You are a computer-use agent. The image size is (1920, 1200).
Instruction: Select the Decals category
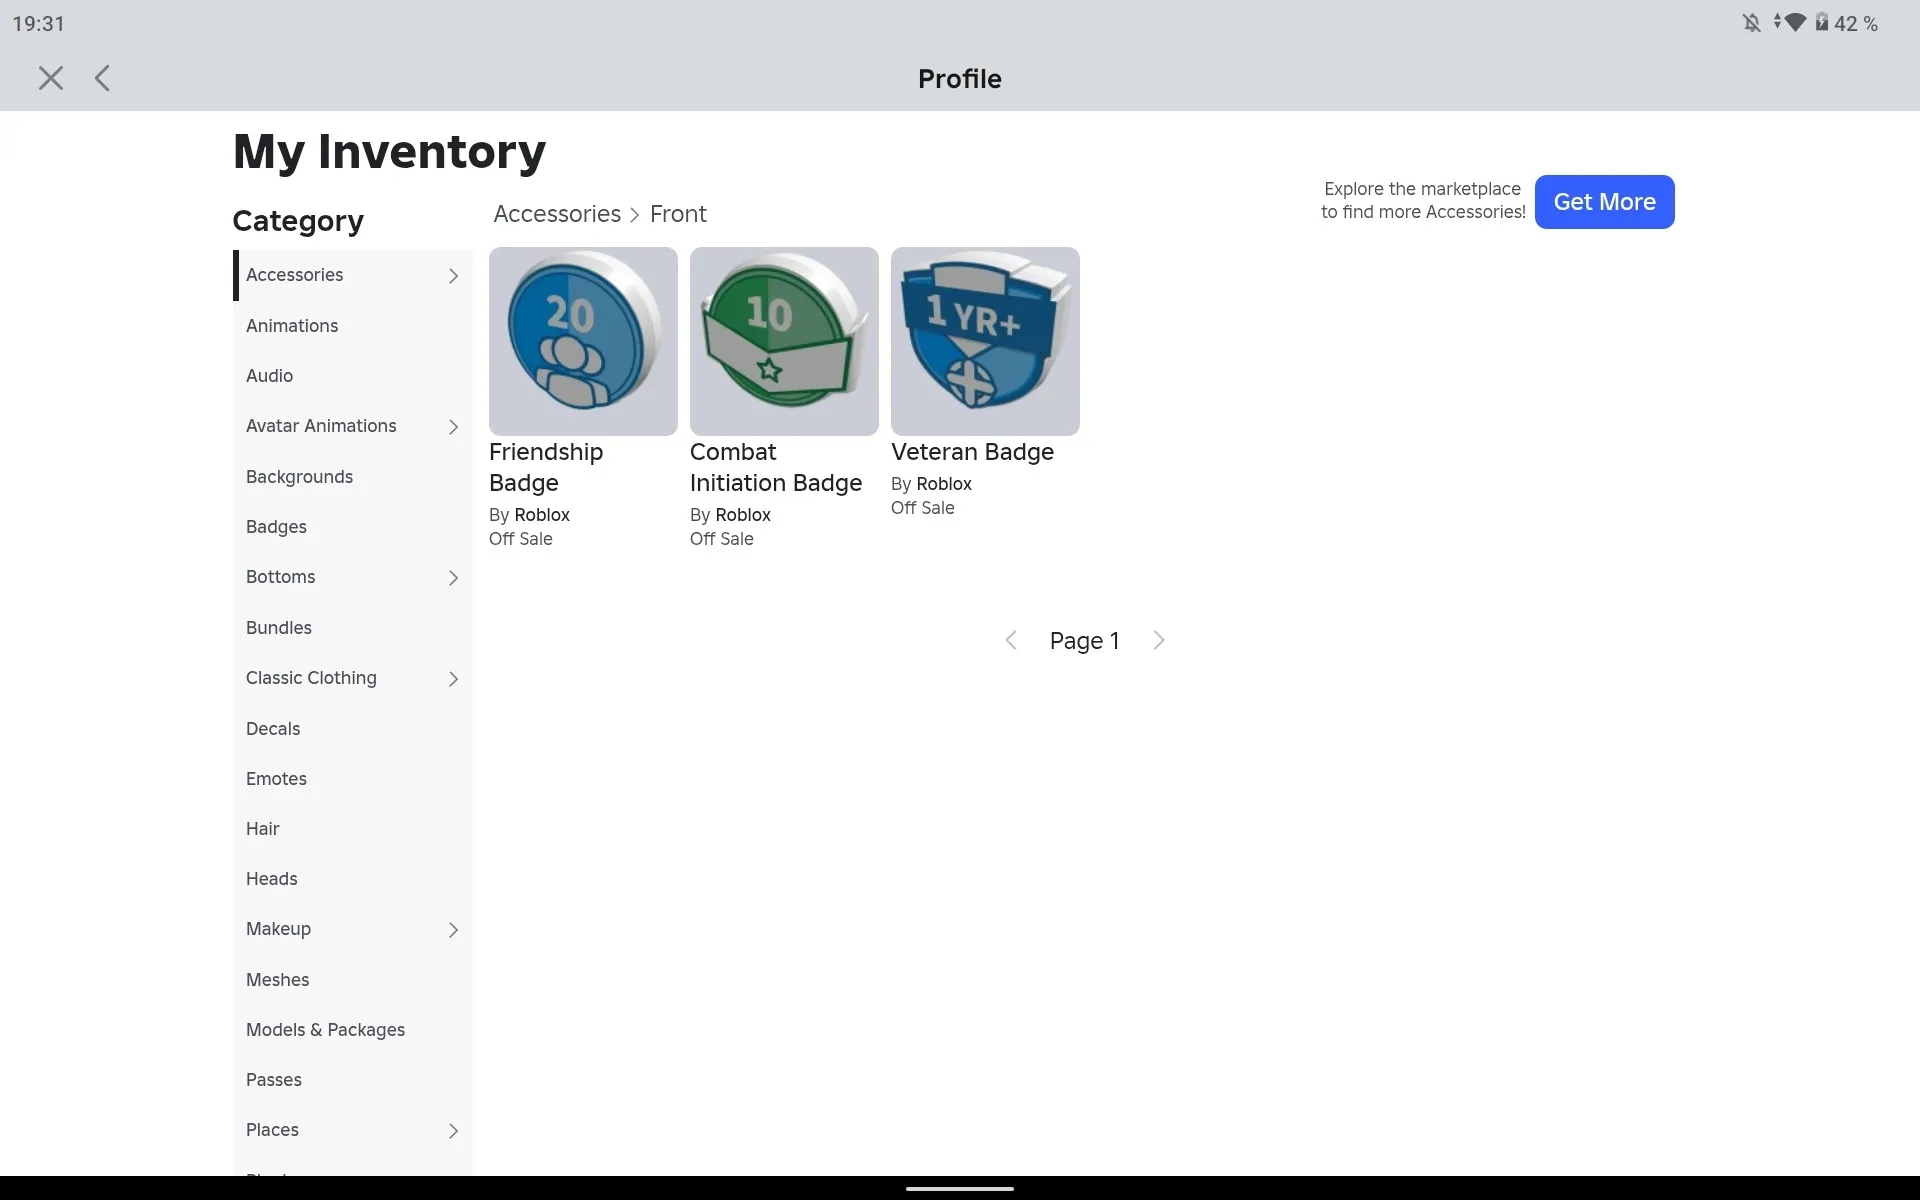point(352,729)
